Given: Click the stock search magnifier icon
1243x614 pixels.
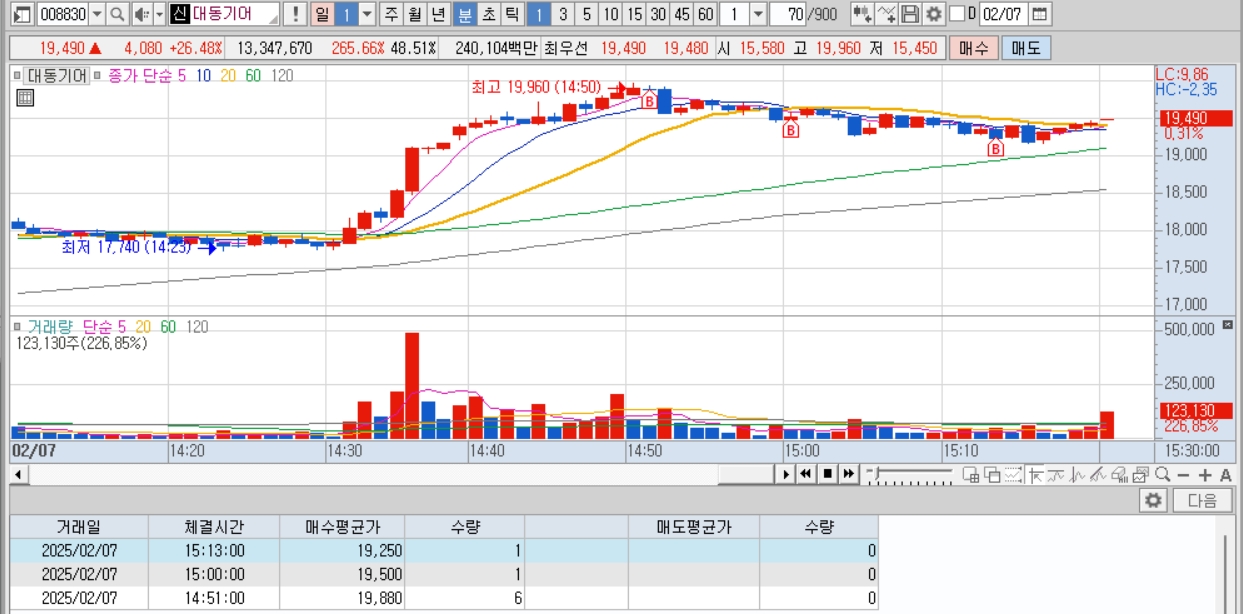Looking at the screenshot, I should point(117,14).
